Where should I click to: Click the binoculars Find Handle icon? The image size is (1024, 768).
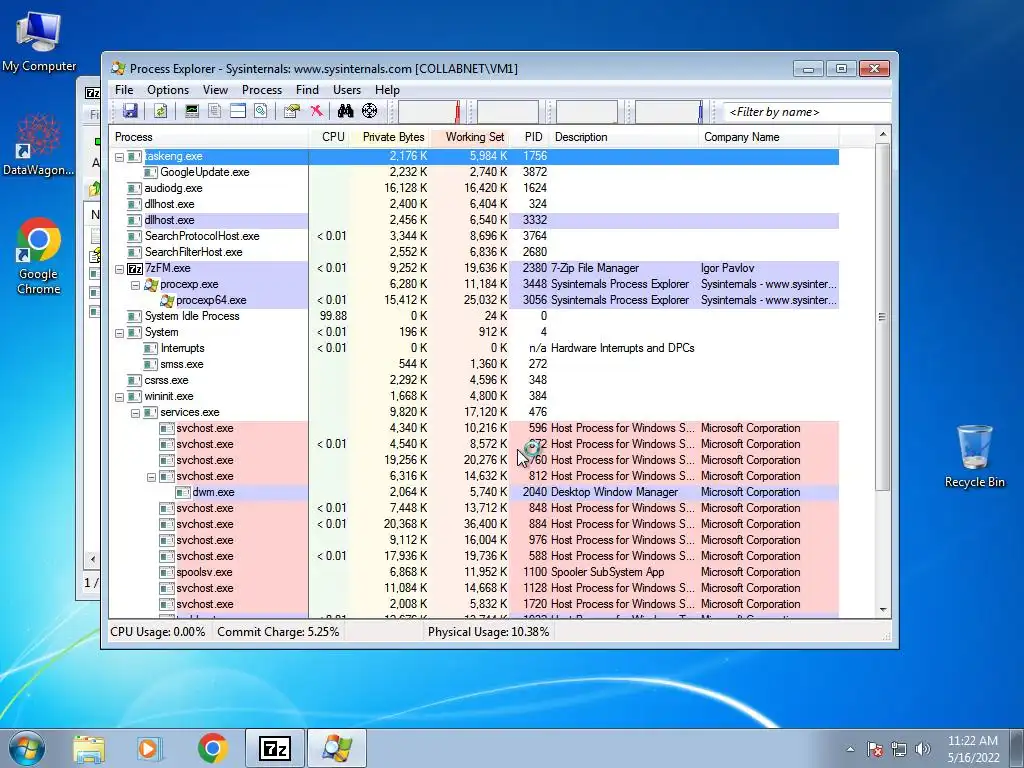point(345,111)
